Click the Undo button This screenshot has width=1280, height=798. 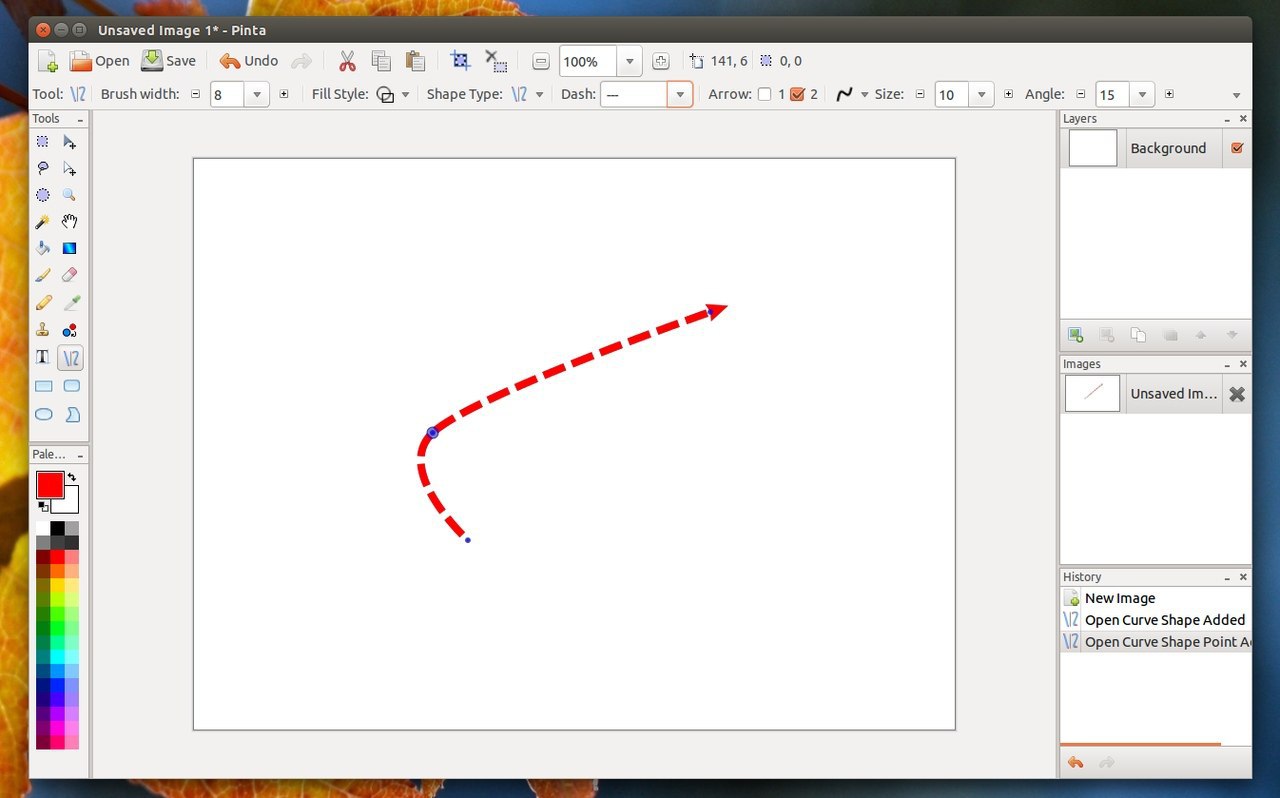tap(249, 61)
